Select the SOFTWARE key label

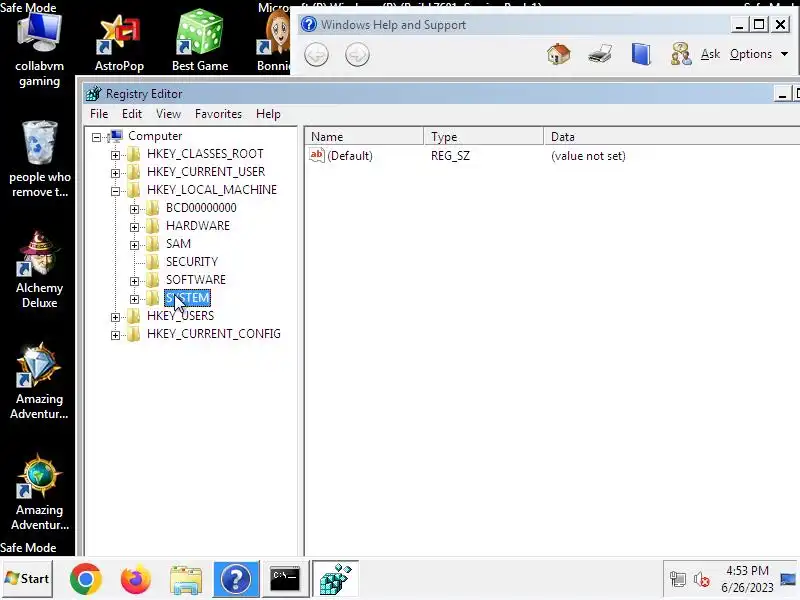tap(196, 280)
